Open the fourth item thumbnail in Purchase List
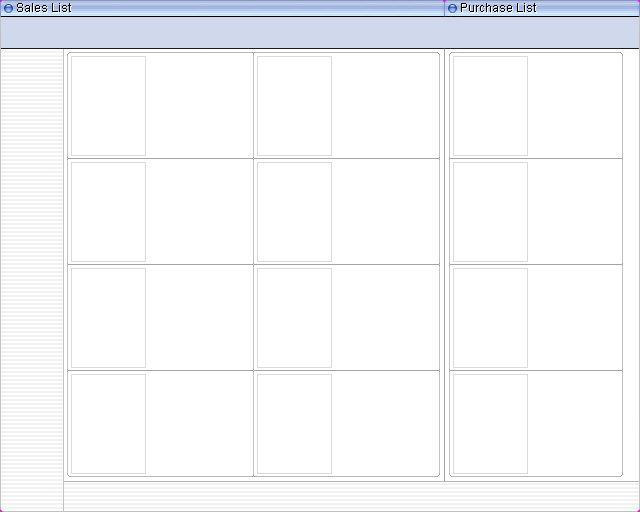 pyautogui.click(x=490, y=424)
